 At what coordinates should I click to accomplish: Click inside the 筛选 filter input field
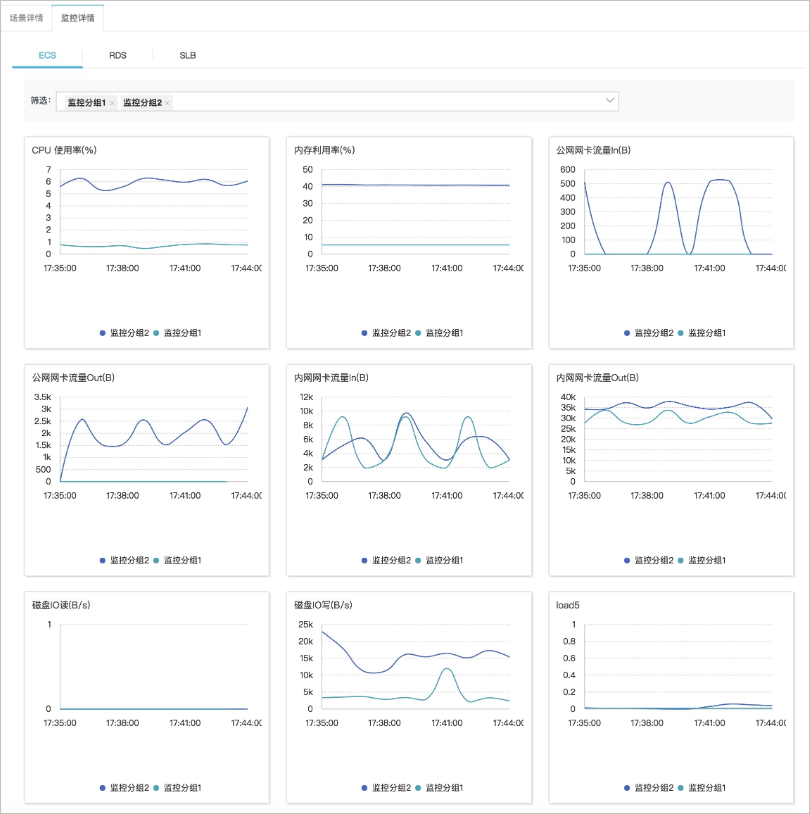[337, 102]
